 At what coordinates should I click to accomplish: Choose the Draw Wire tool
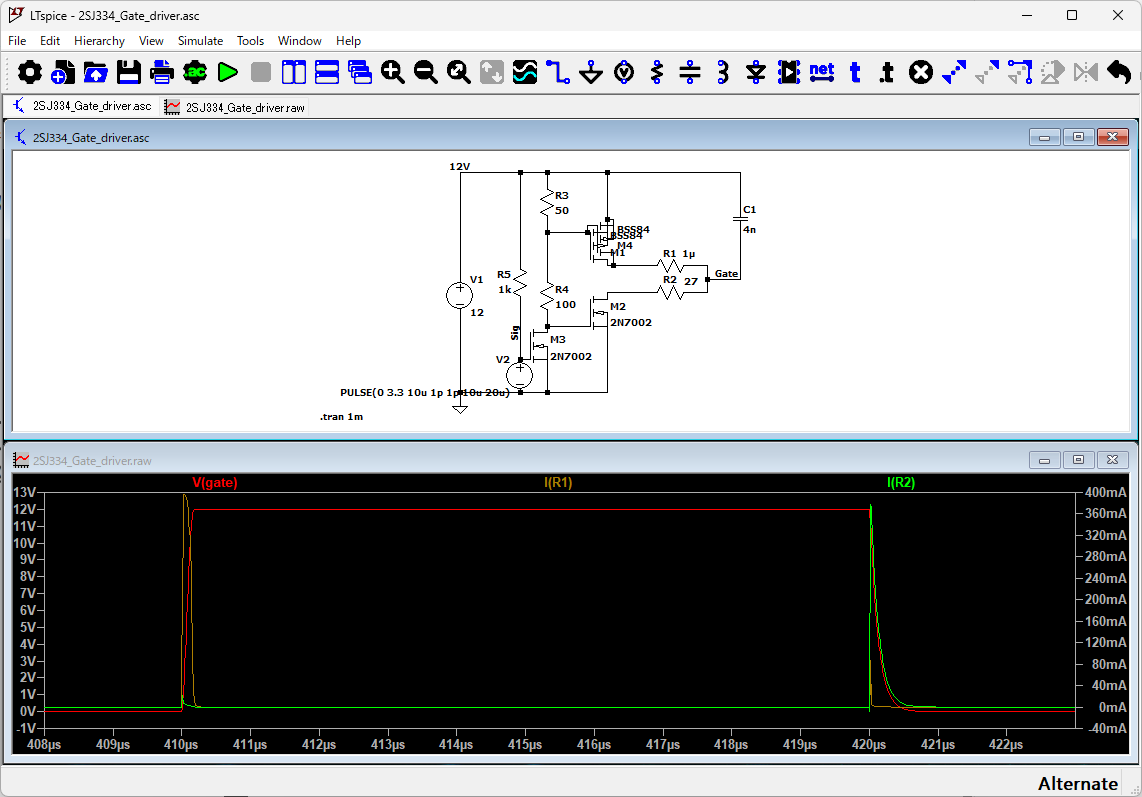[x=557, y=72]
